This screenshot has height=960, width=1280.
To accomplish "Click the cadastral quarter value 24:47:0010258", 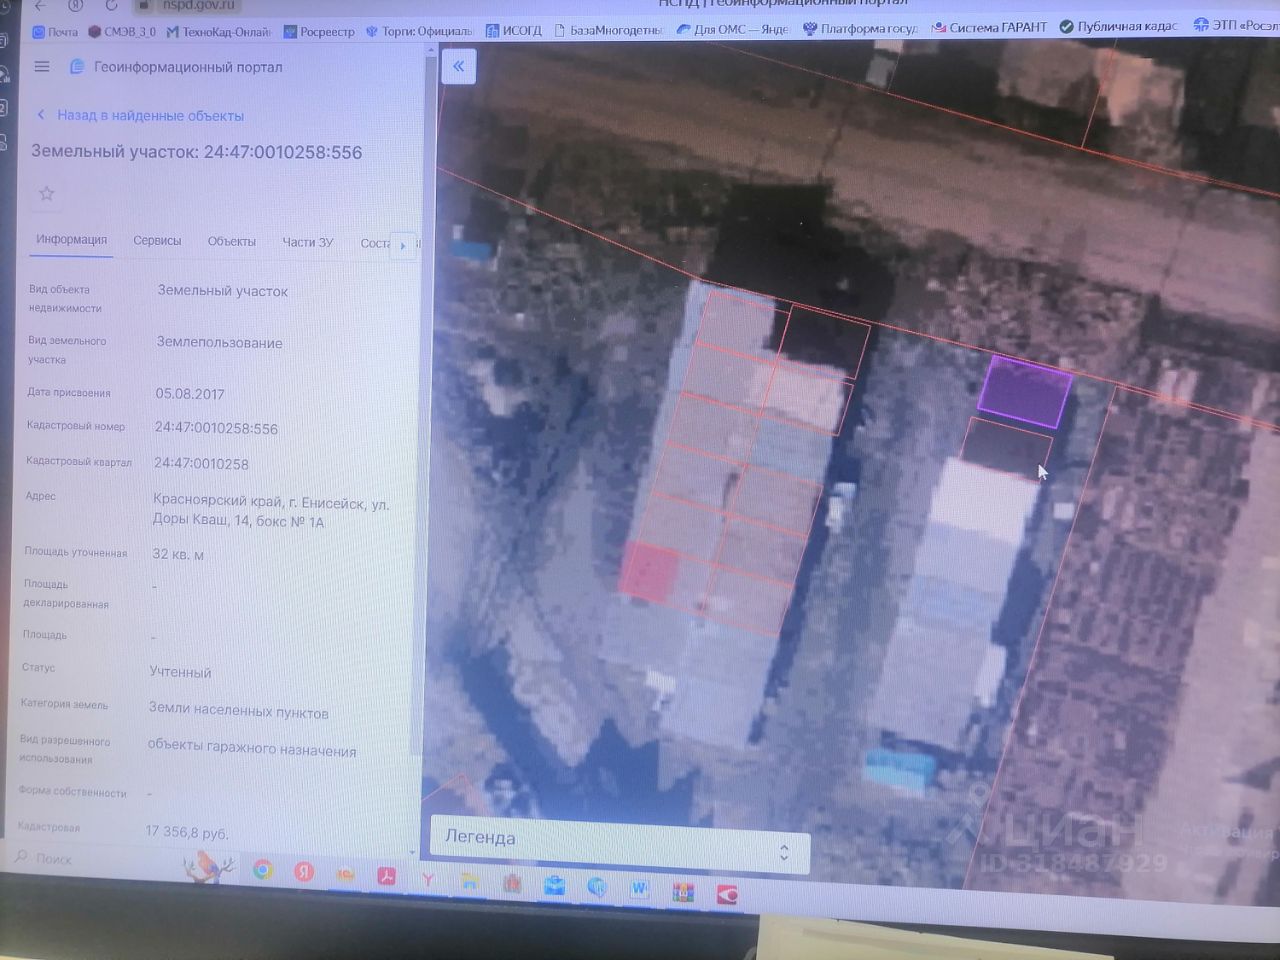I will point(201,464).
